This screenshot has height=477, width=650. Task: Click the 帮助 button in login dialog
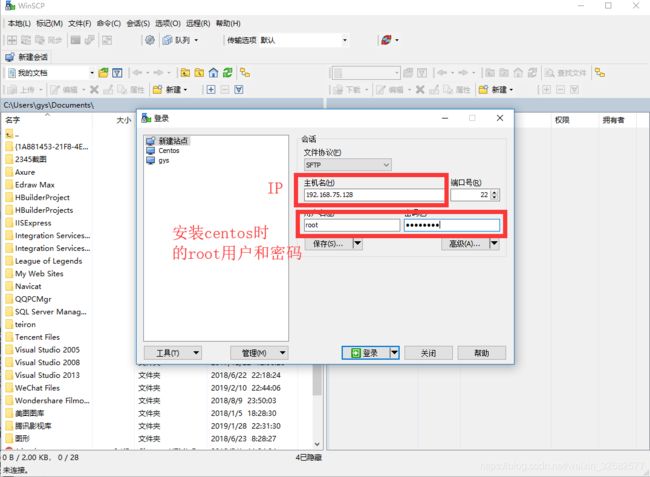pyautogui.click(x=482, y=353)
